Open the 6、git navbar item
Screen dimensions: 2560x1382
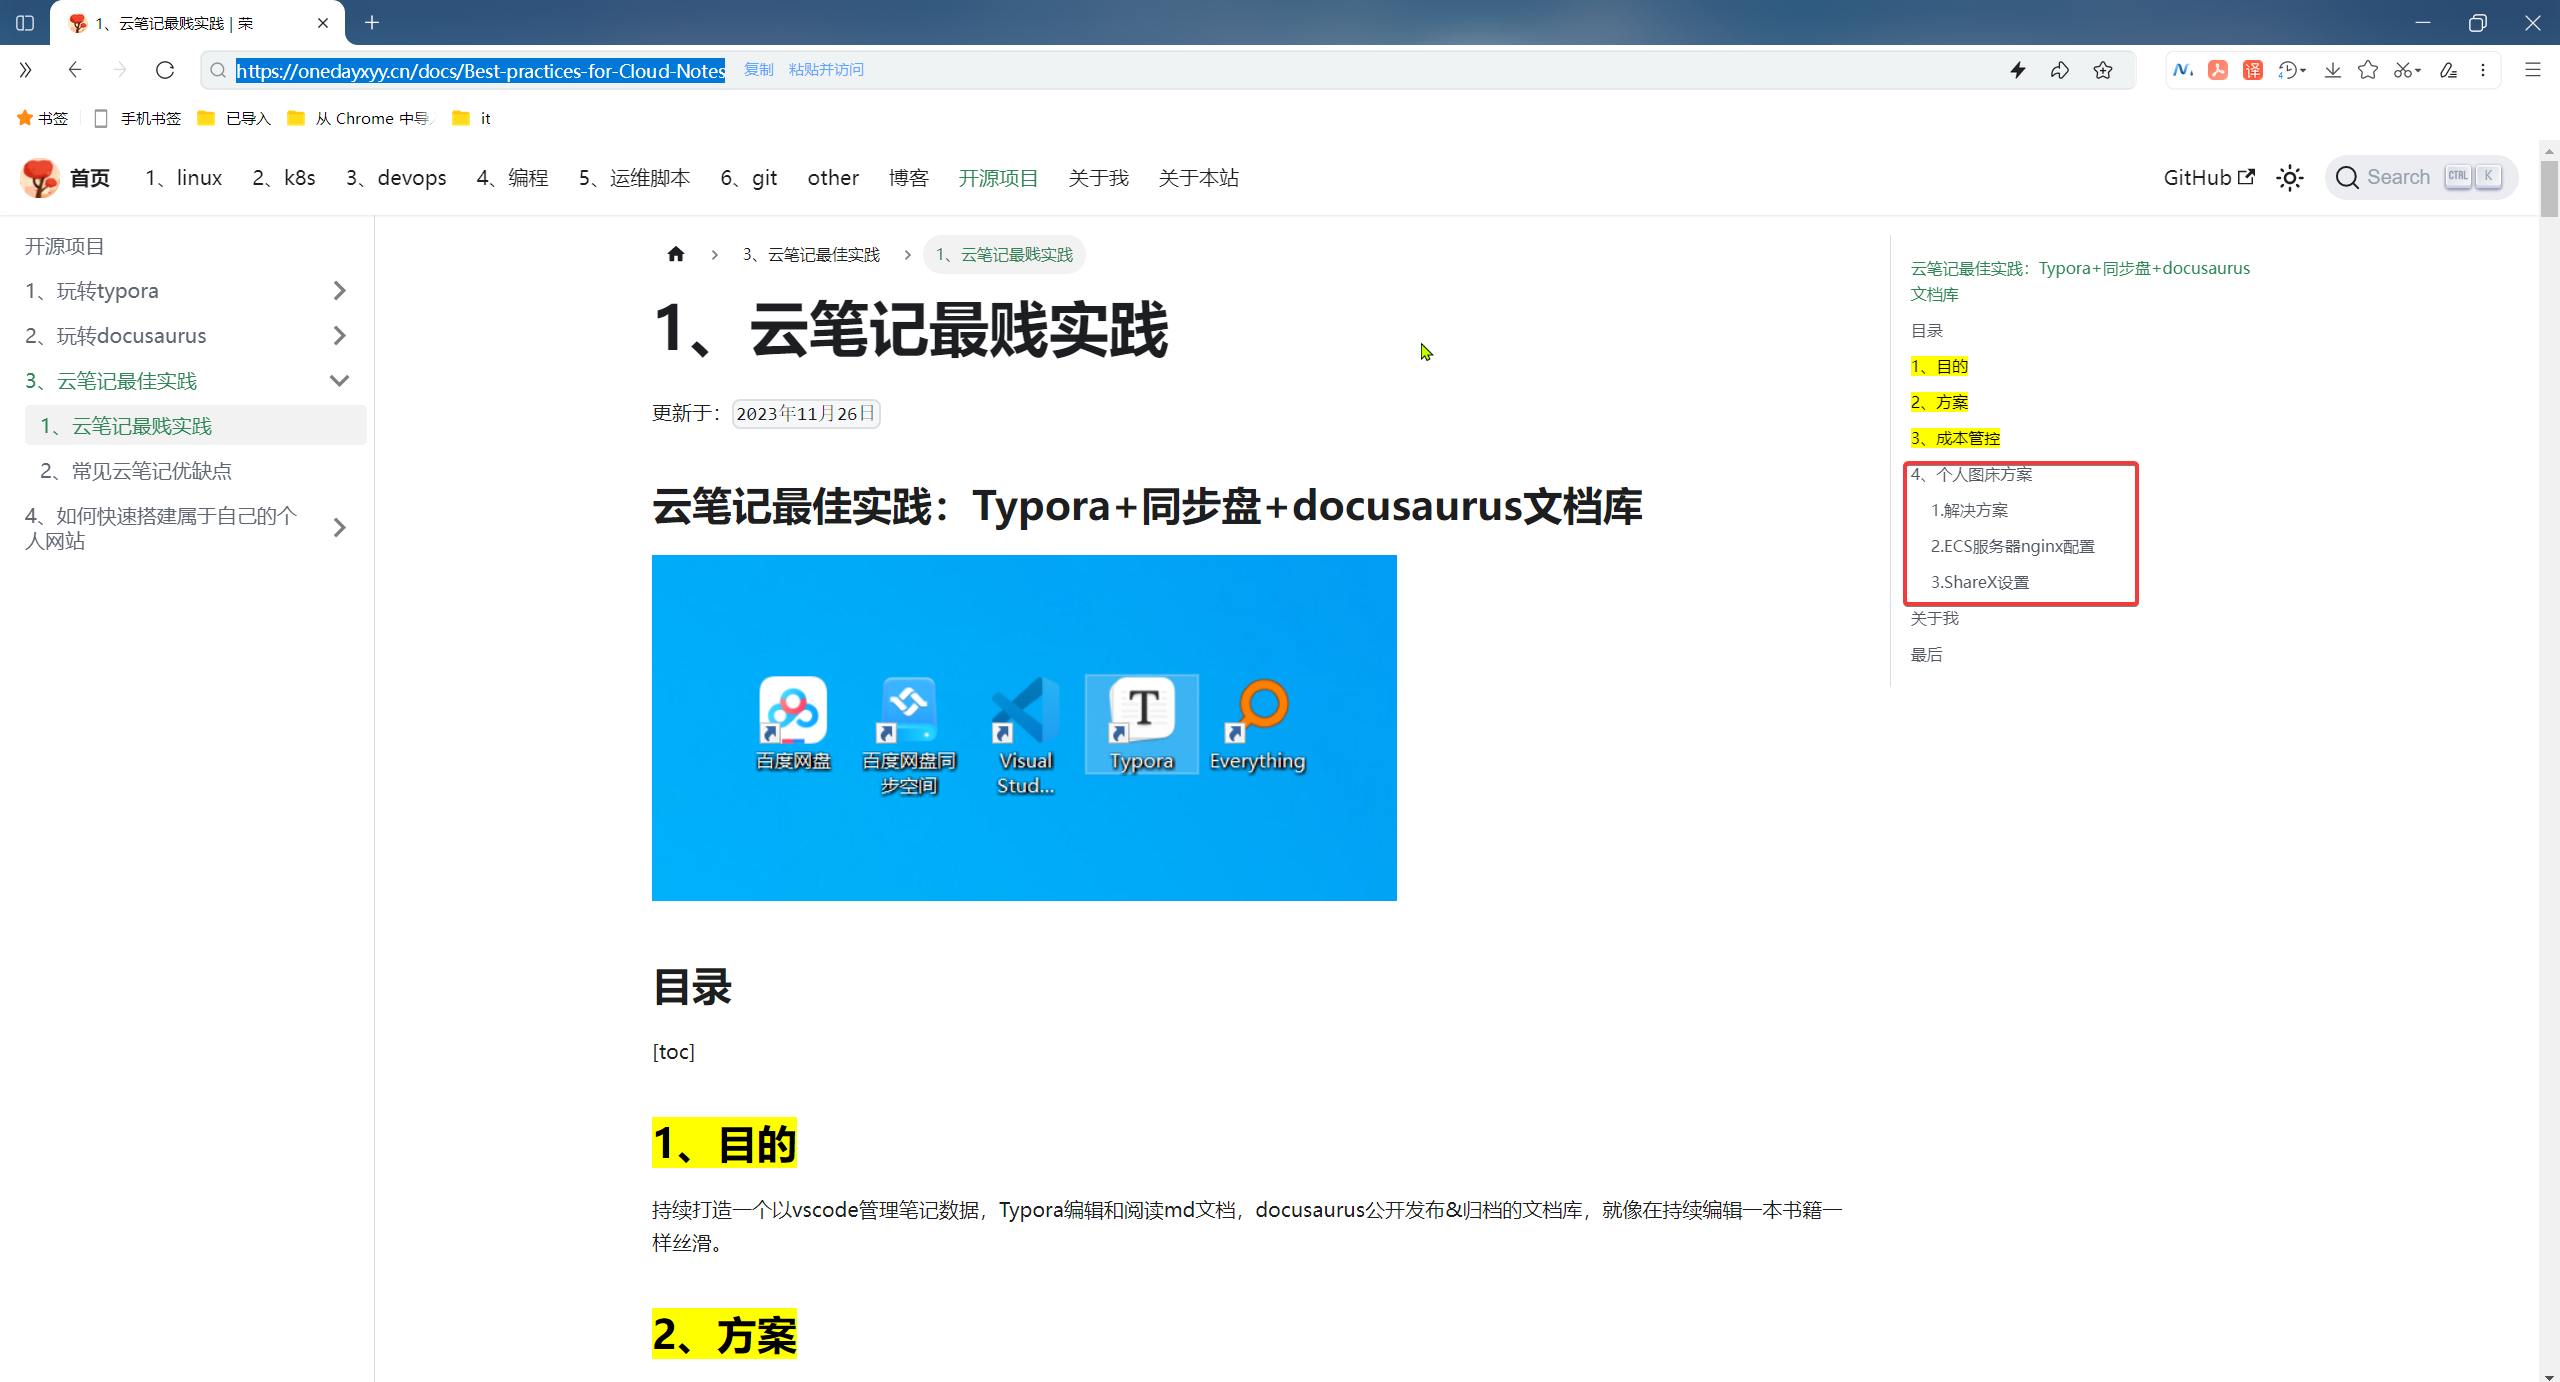[x=748, y=178]
